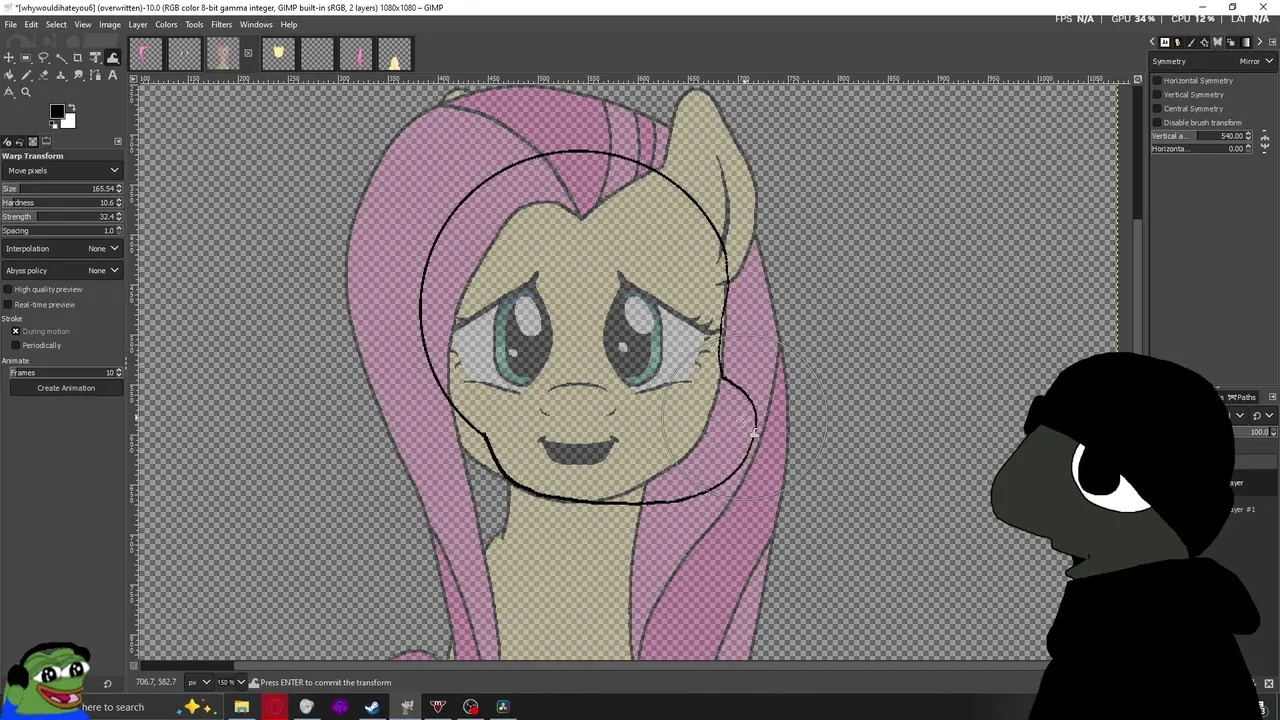
Task: Enable High quality preview checkbox
Action: pos(8,289)
